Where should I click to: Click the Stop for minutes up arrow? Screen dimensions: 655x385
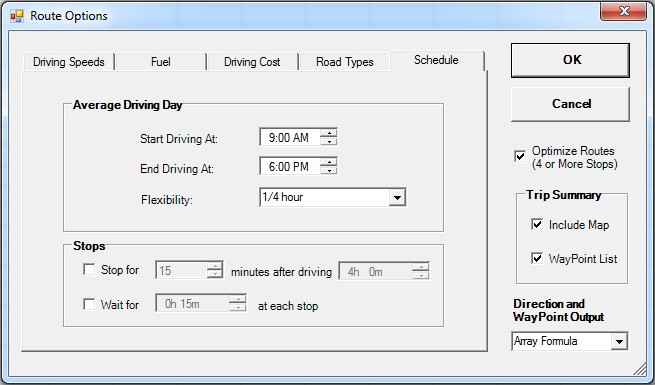(215, 266)
